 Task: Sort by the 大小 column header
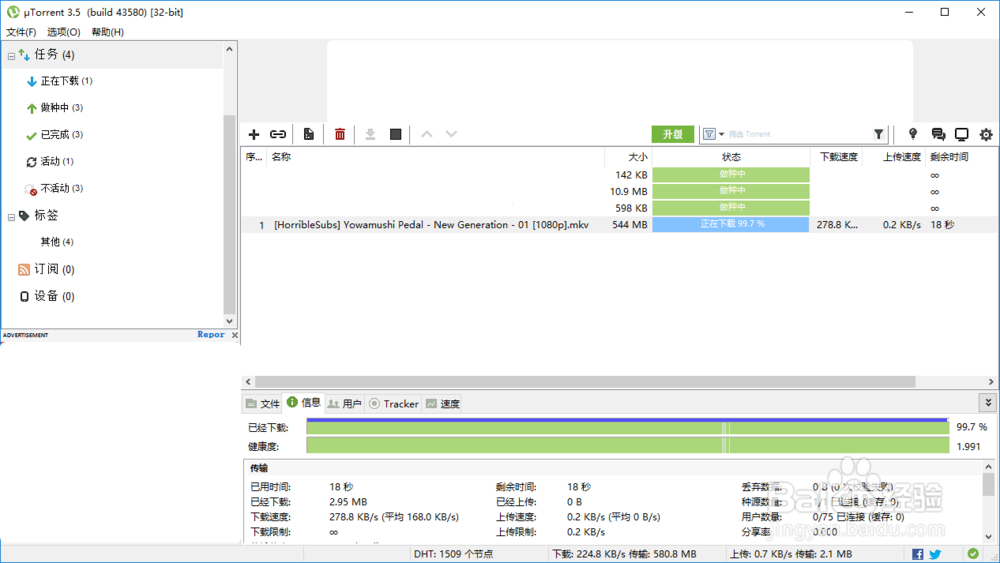(x=628, y=157)
